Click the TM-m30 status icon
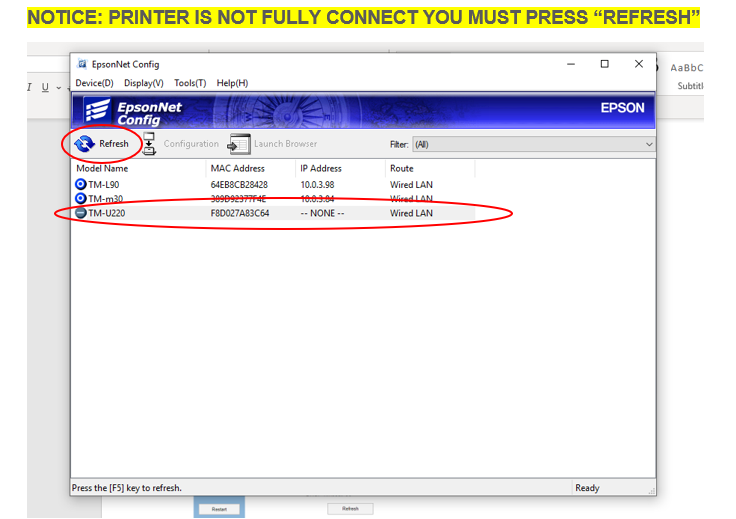 81,198
